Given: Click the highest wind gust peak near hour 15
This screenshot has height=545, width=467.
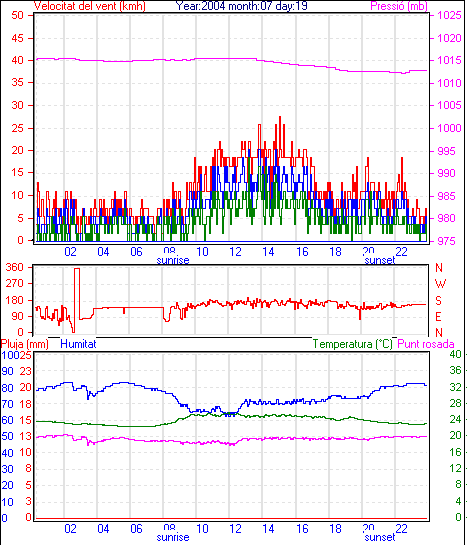Looking at the screenshot, I should pyautogui.click(x=280, y=118).
